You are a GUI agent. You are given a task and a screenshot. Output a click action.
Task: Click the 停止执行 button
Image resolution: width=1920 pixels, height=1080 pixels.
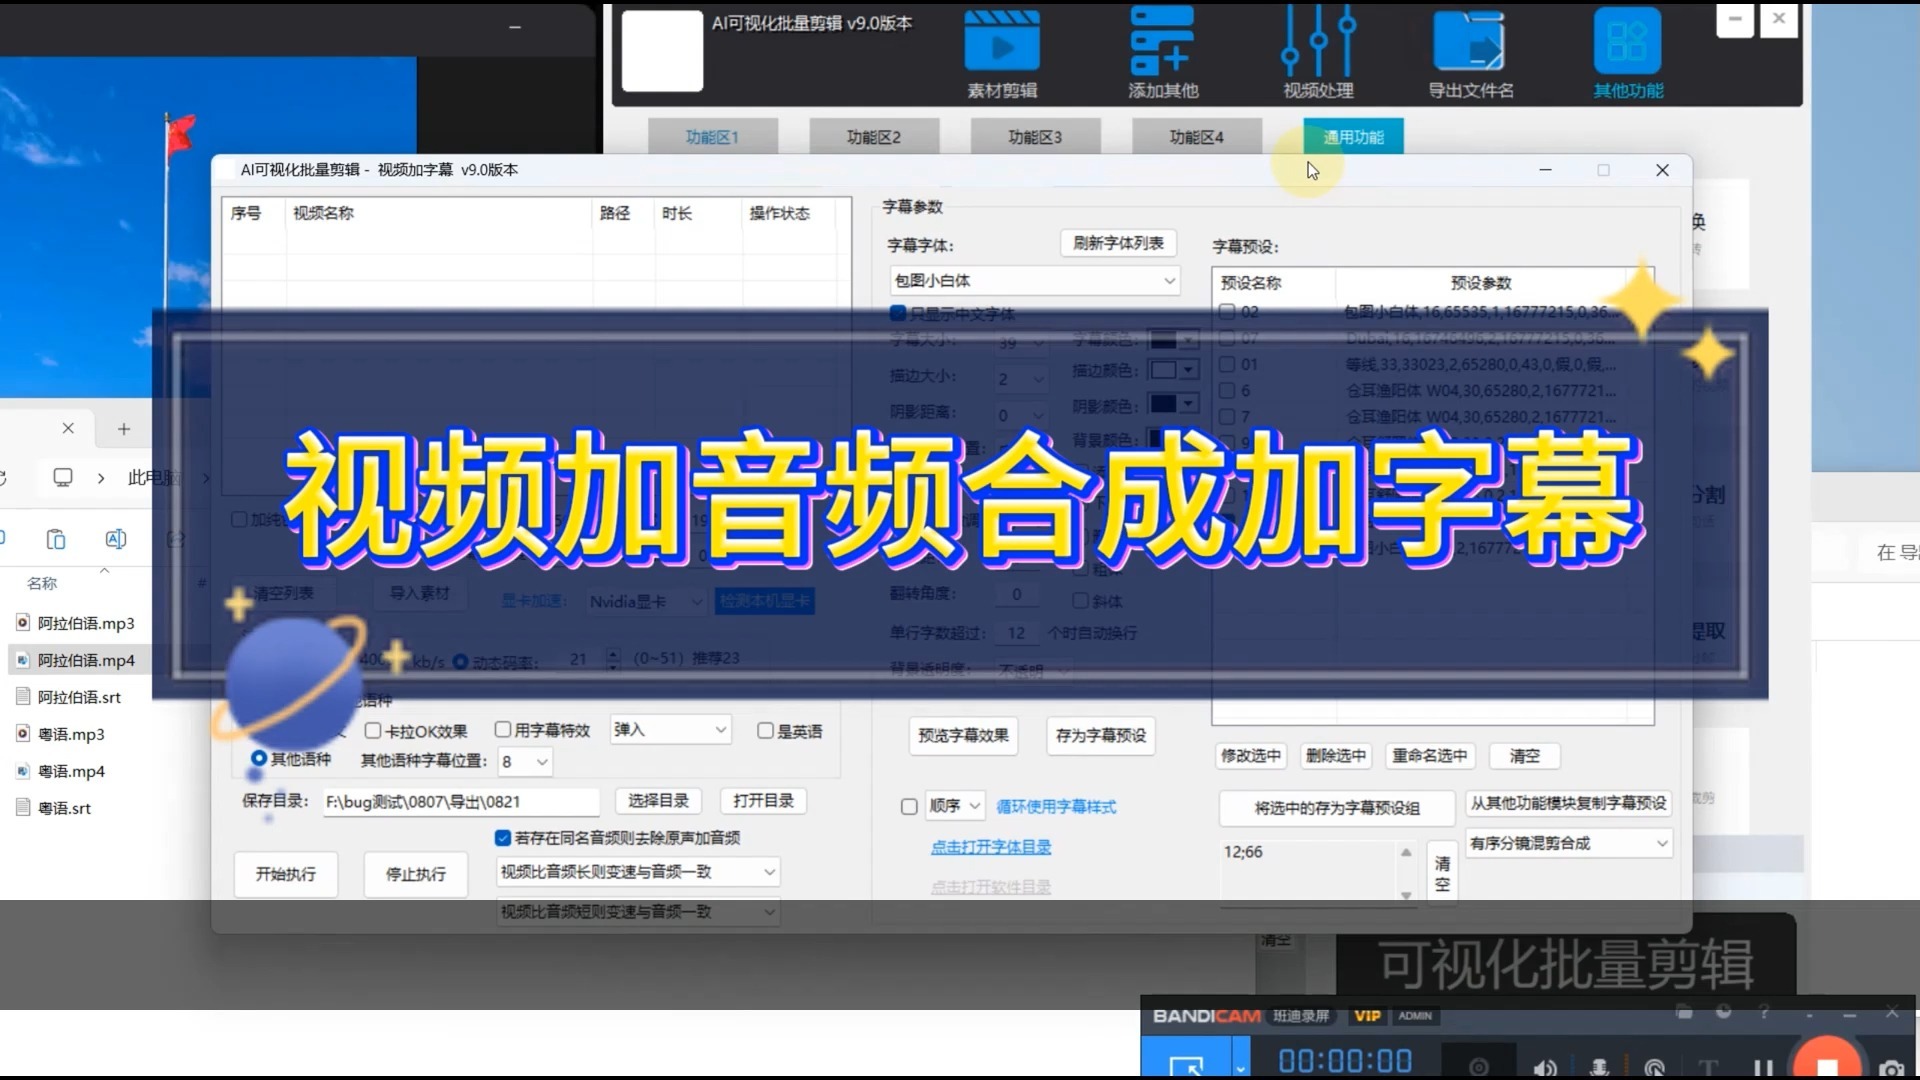415,874
